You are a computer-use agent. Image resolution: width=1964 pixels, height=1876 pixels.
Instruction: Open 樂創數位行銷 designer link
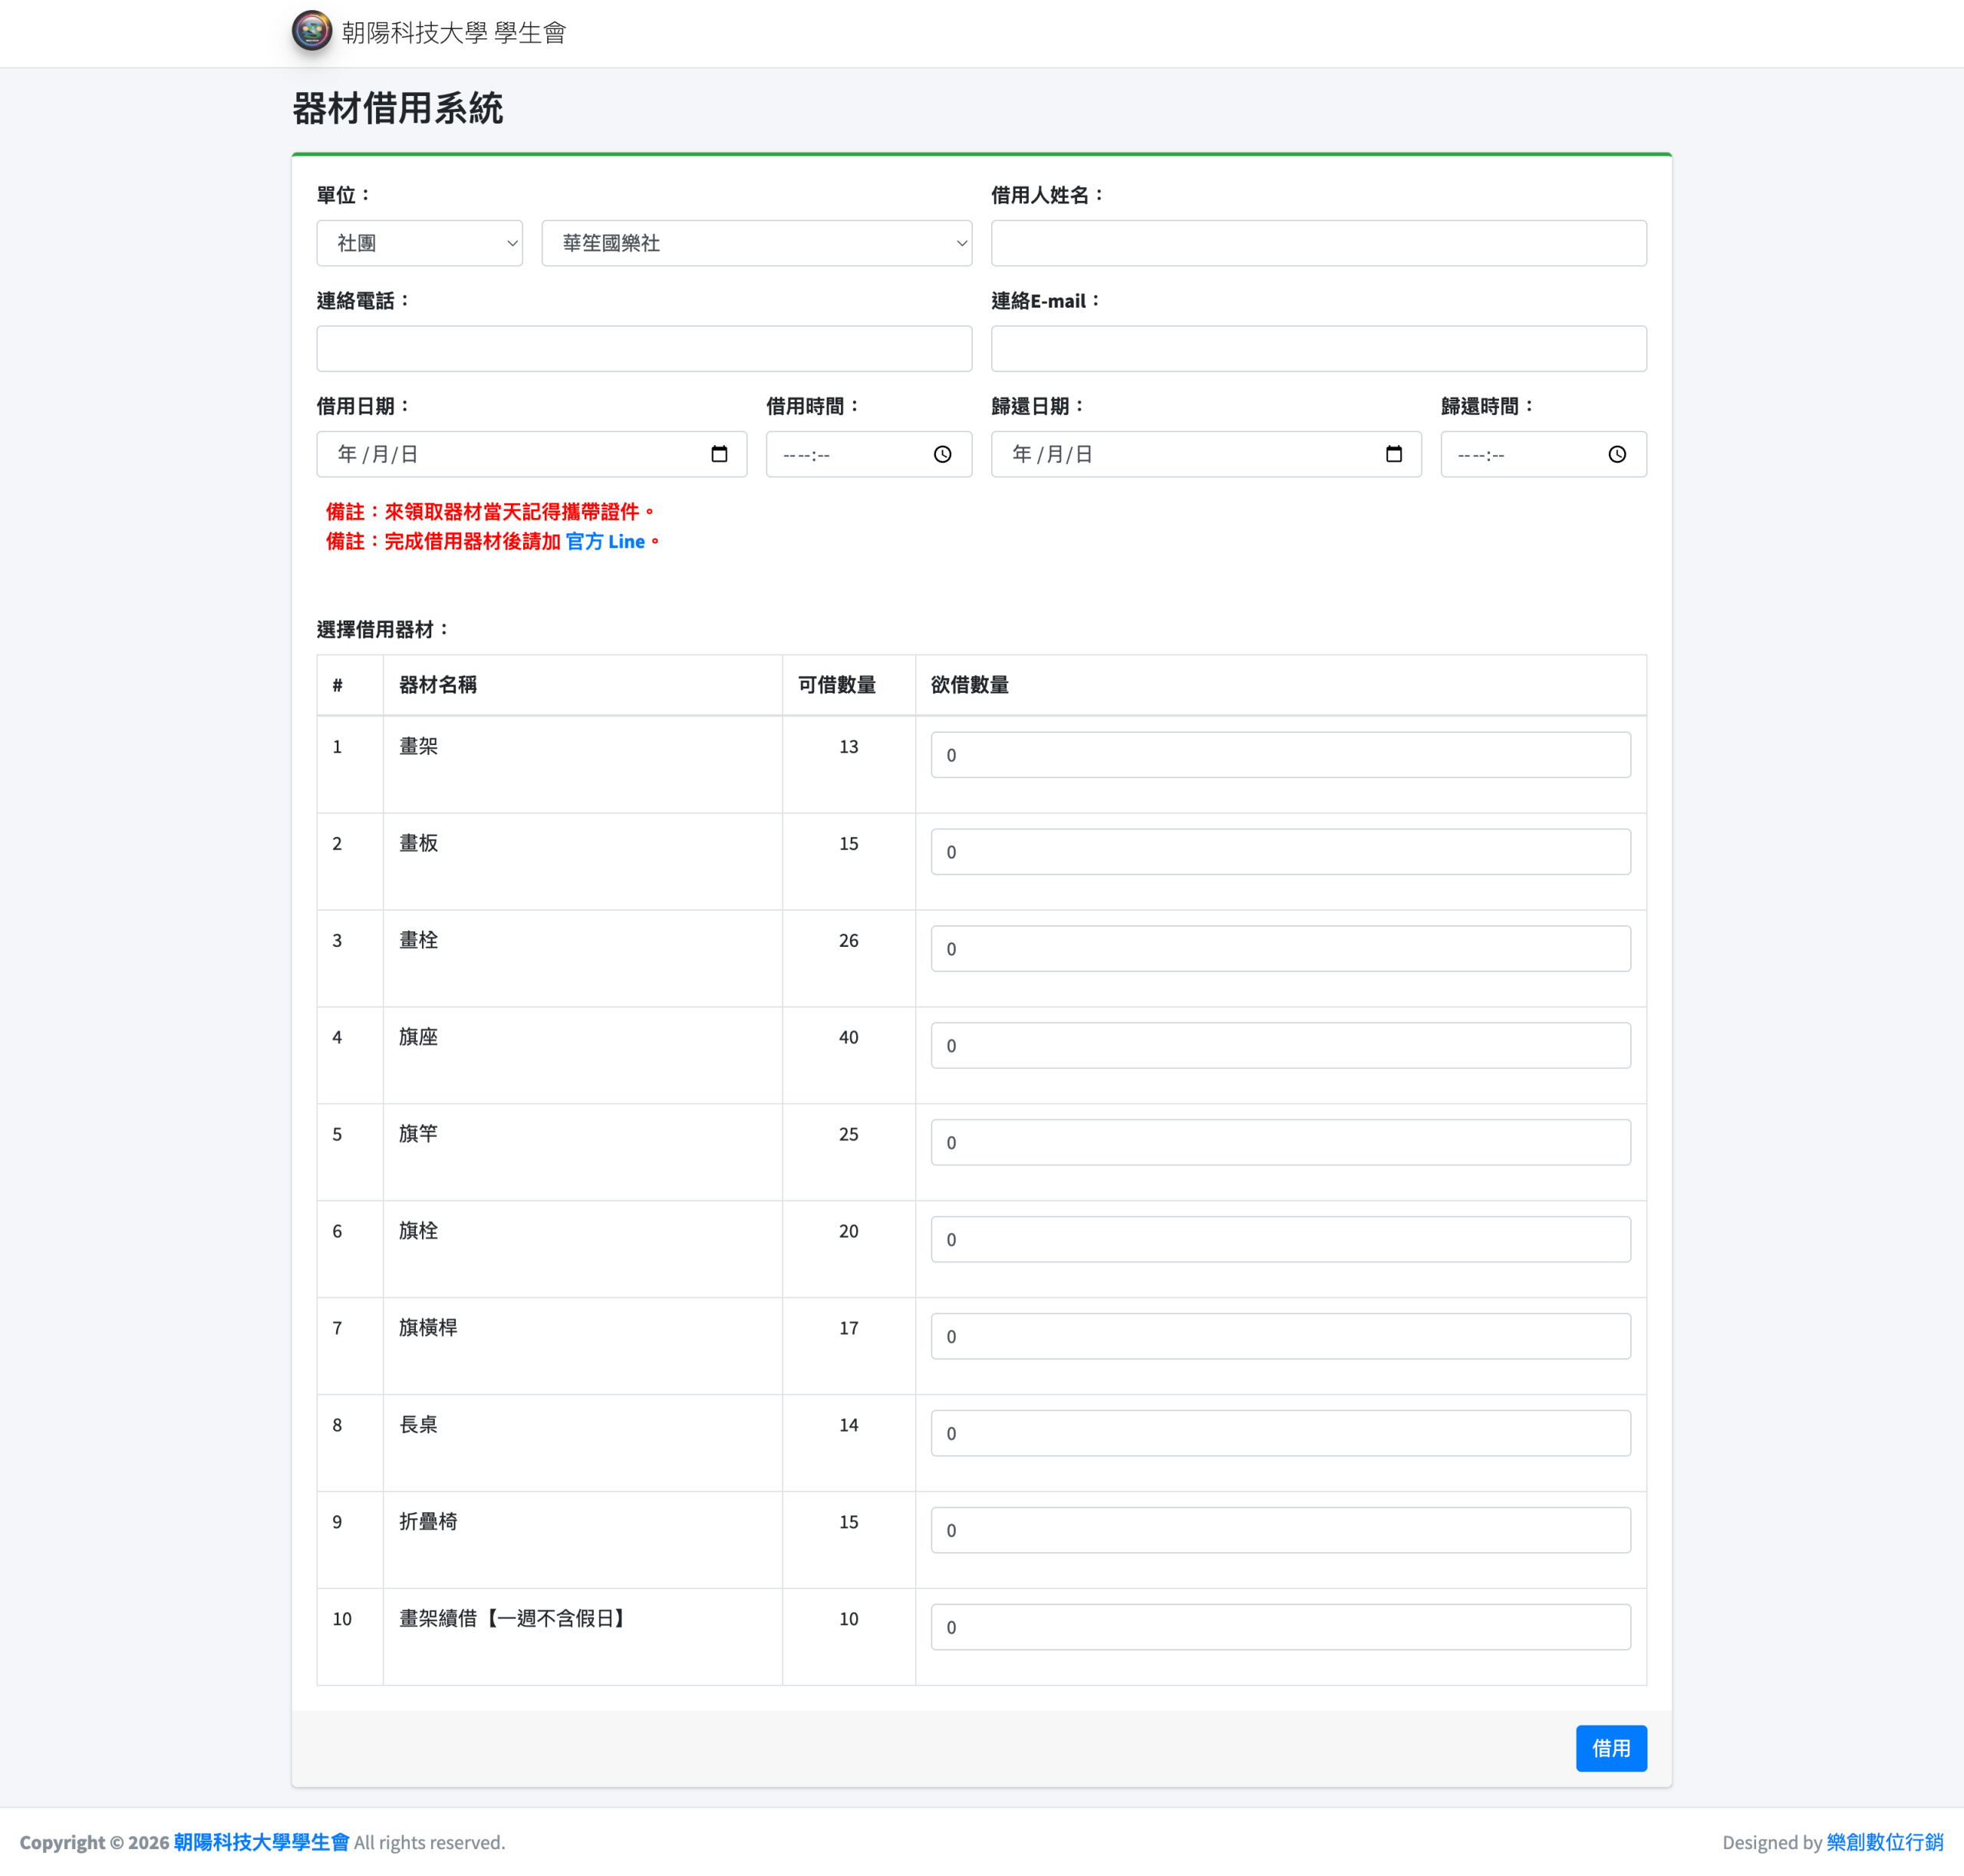click(x=1884, y=1842)
